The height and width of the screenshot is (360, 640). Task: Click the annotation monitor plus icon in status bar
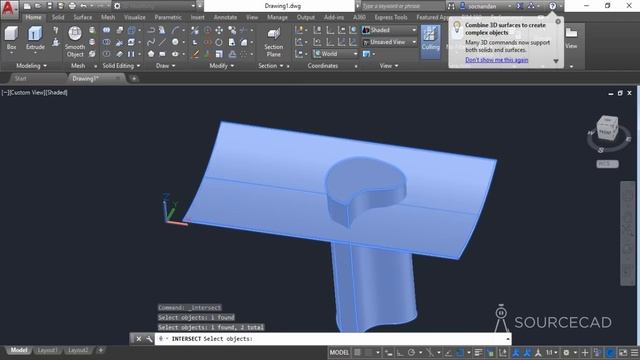point(584,352)
